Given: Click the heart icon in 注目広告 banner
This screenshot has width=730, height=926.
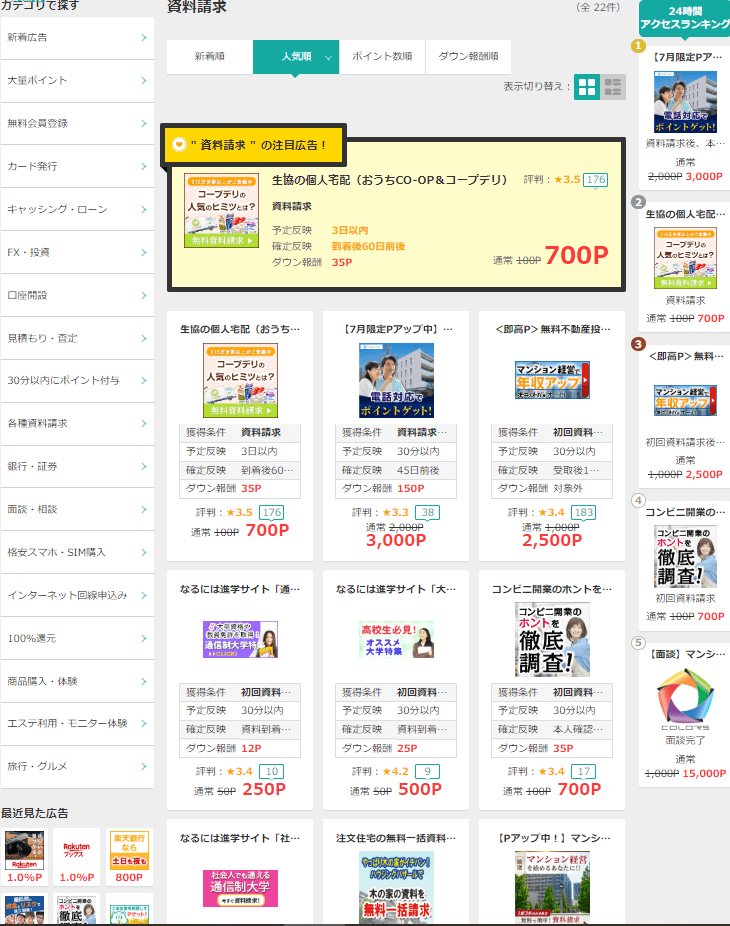Looking at the screenshot, I should pyautogui.click(x=179, y=145).
